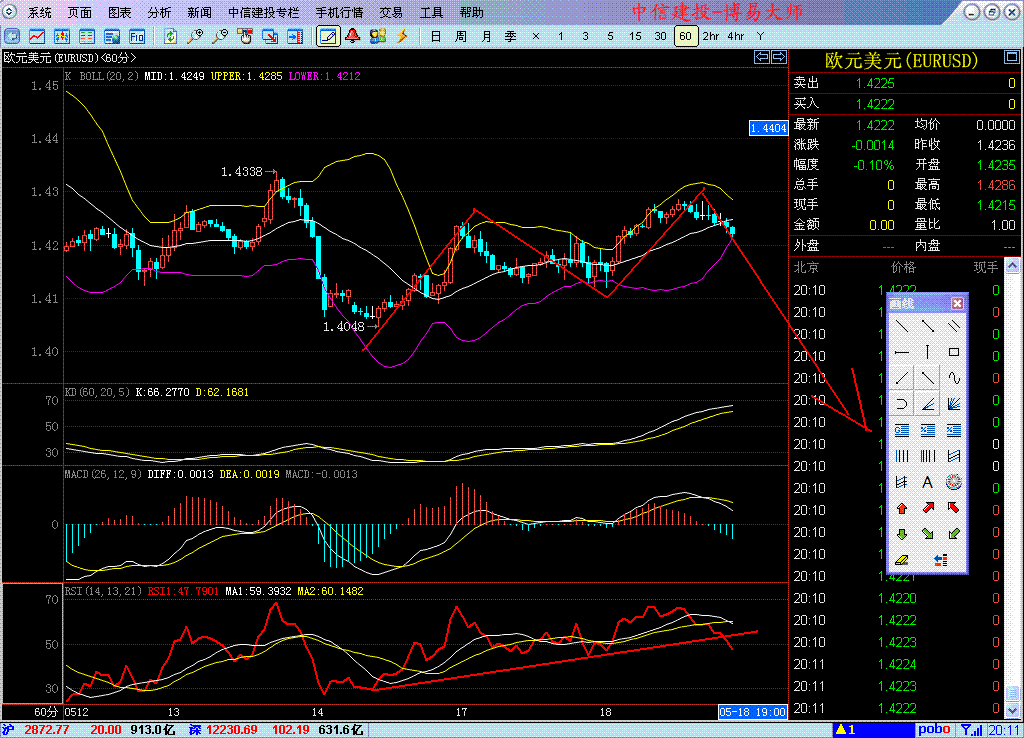Click the red alarm bell icon

[353, 37]
